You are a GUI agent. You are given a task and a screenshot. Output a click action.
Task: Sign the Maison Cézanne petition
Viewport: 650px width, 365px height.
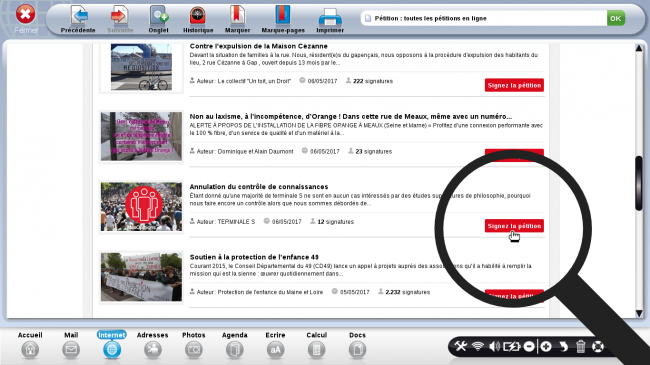point(514,85)
